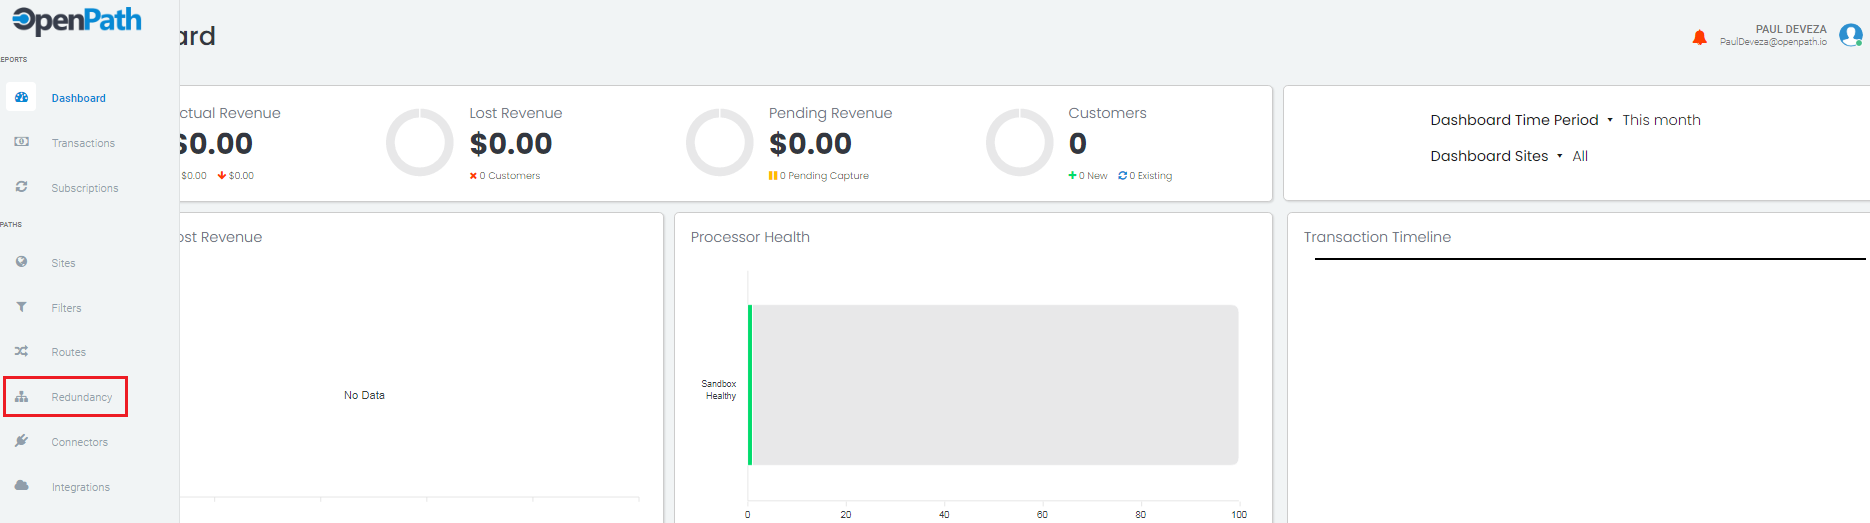Click the '0 Pending Capture' label

tap(819, 176)
